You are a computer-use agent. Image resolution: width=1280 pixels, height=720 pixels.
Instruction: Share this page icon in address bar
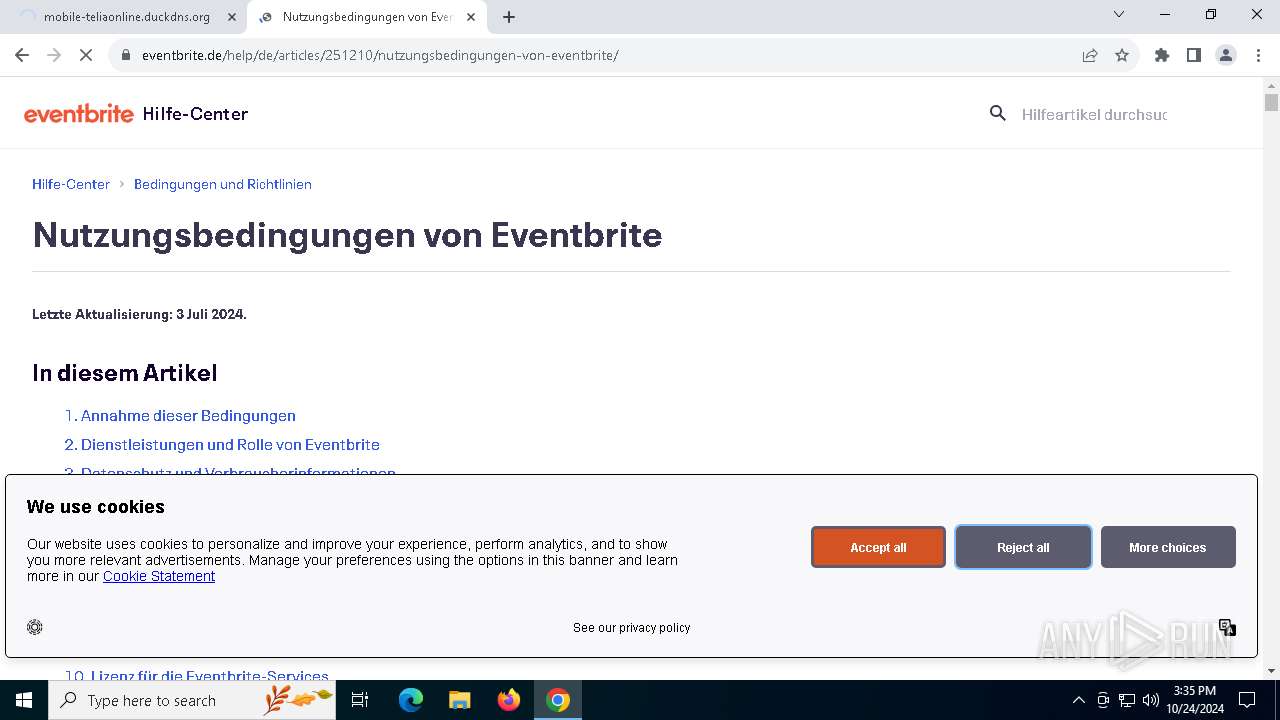click(x=1090, y=55)
